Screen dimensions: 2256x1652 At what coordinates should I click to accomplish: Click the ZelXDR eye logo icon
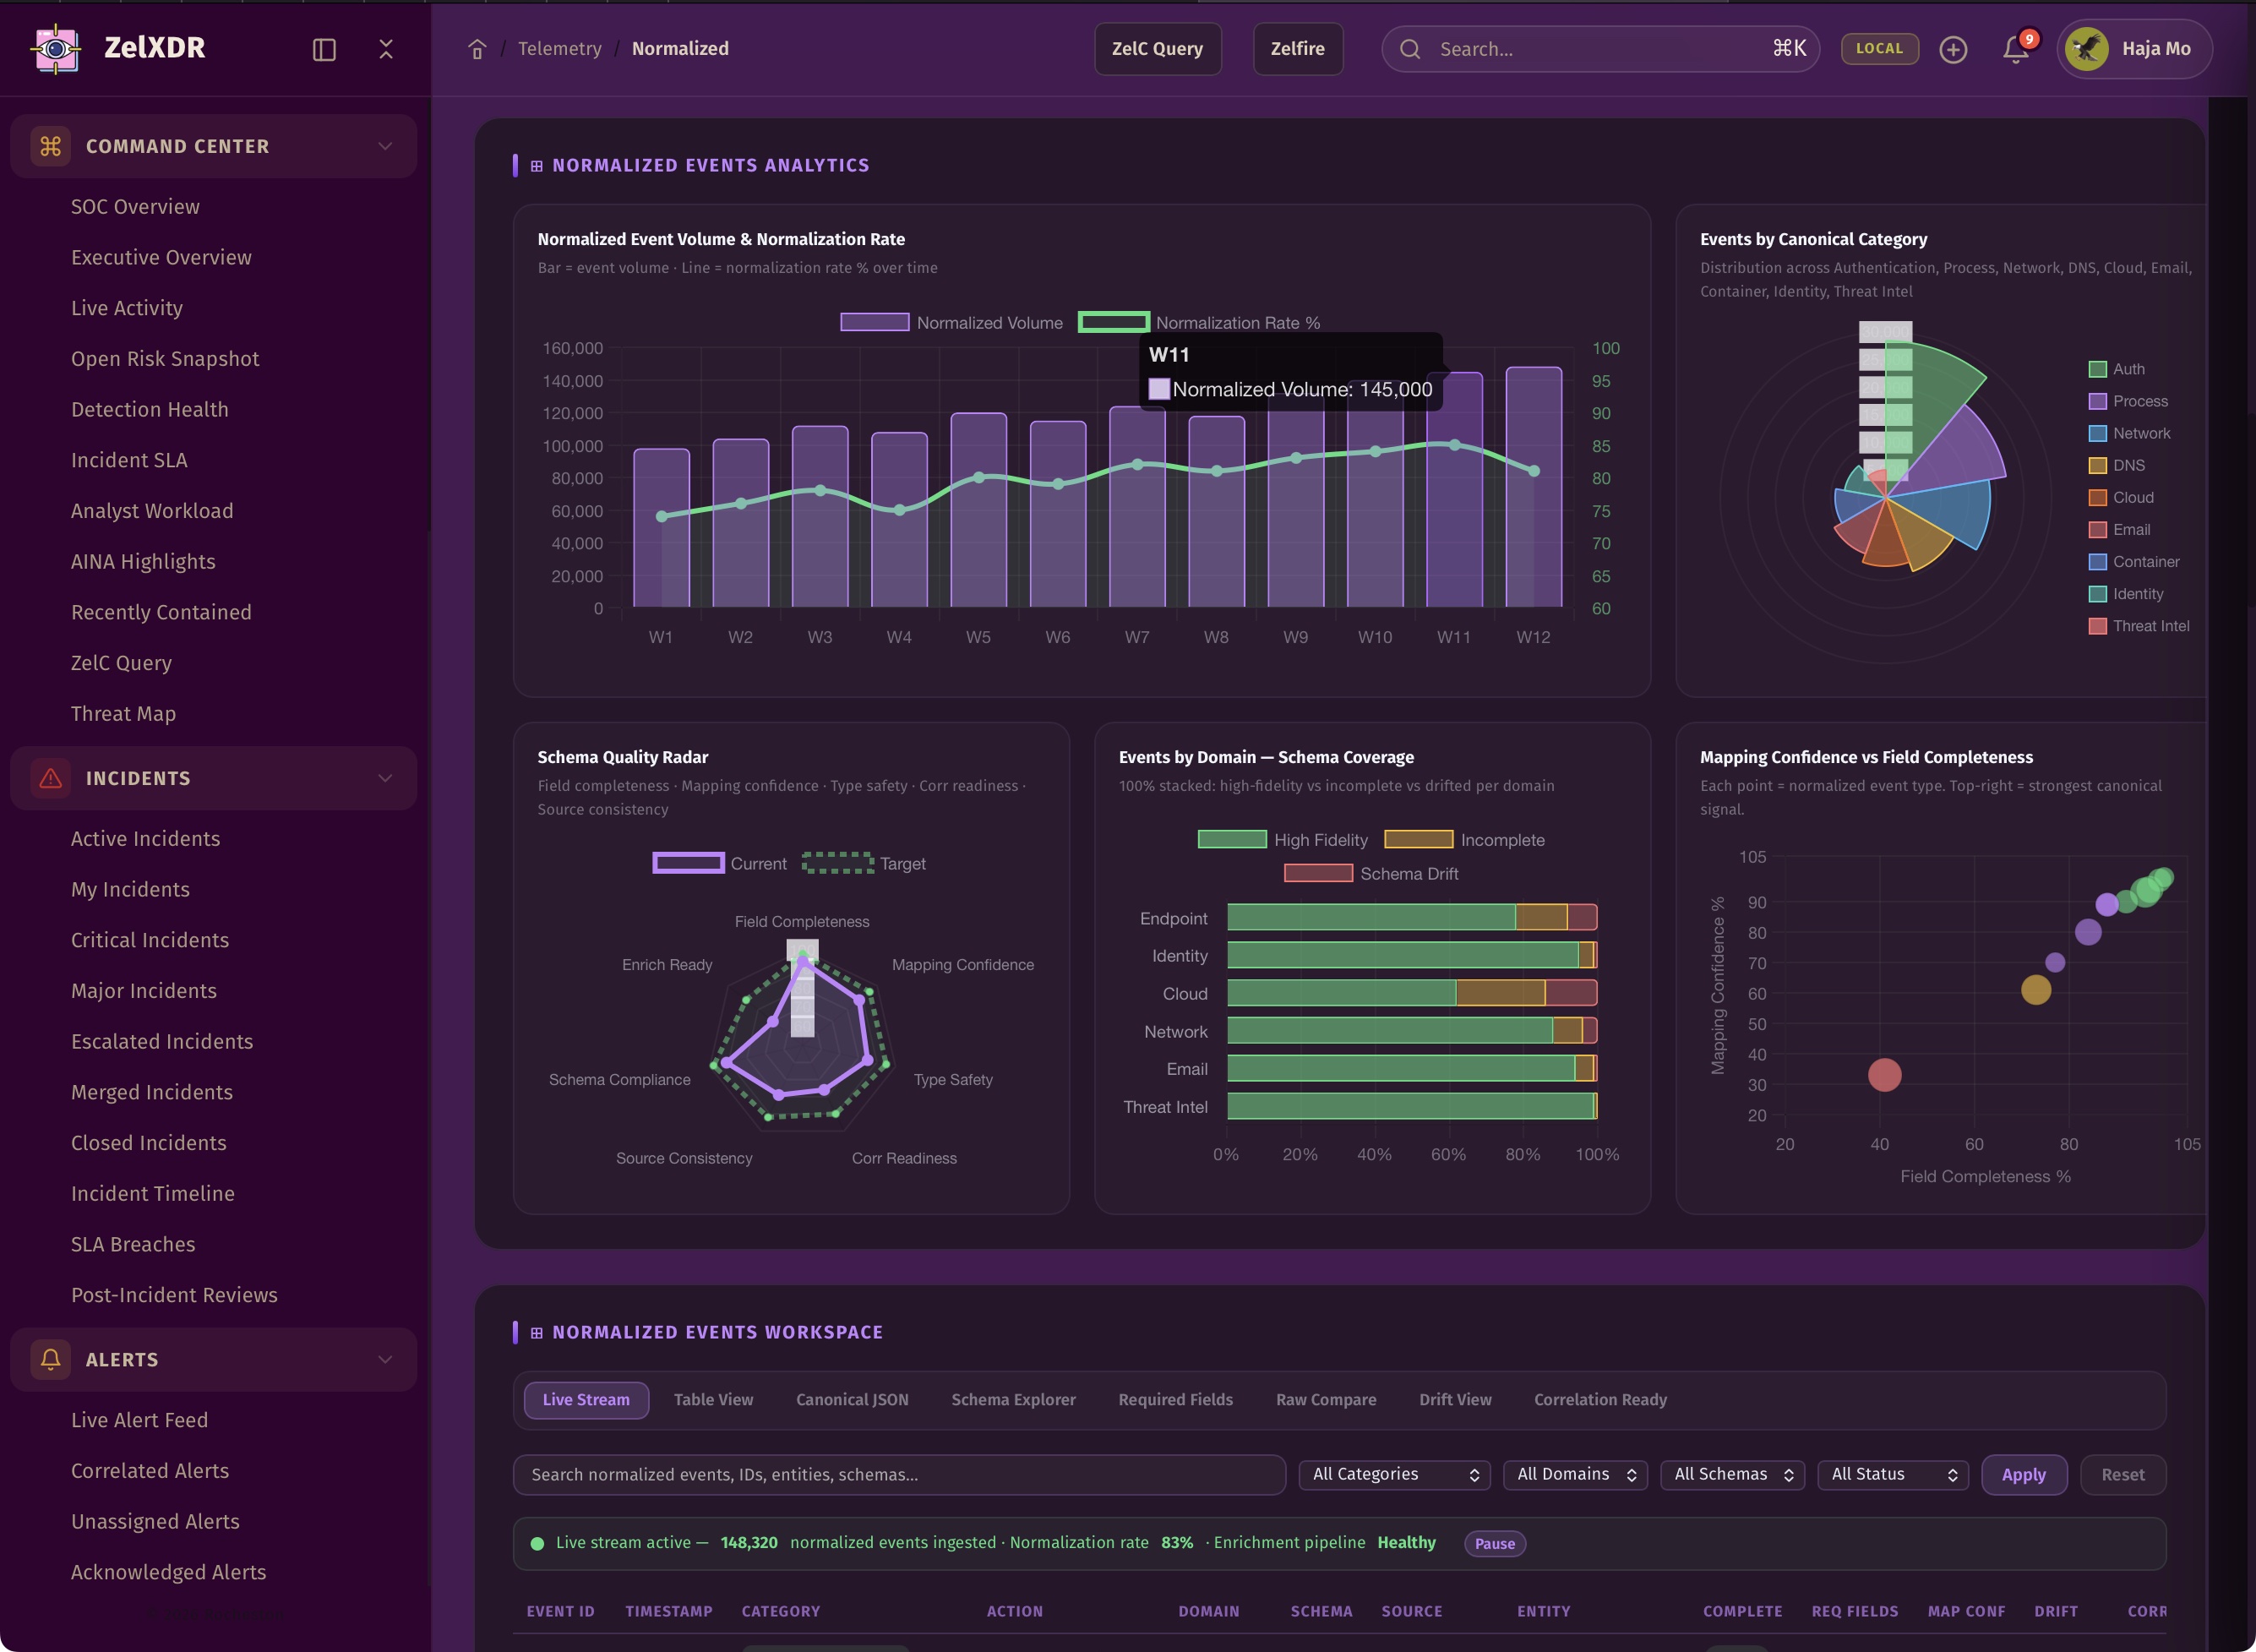(x=56, y=48)
